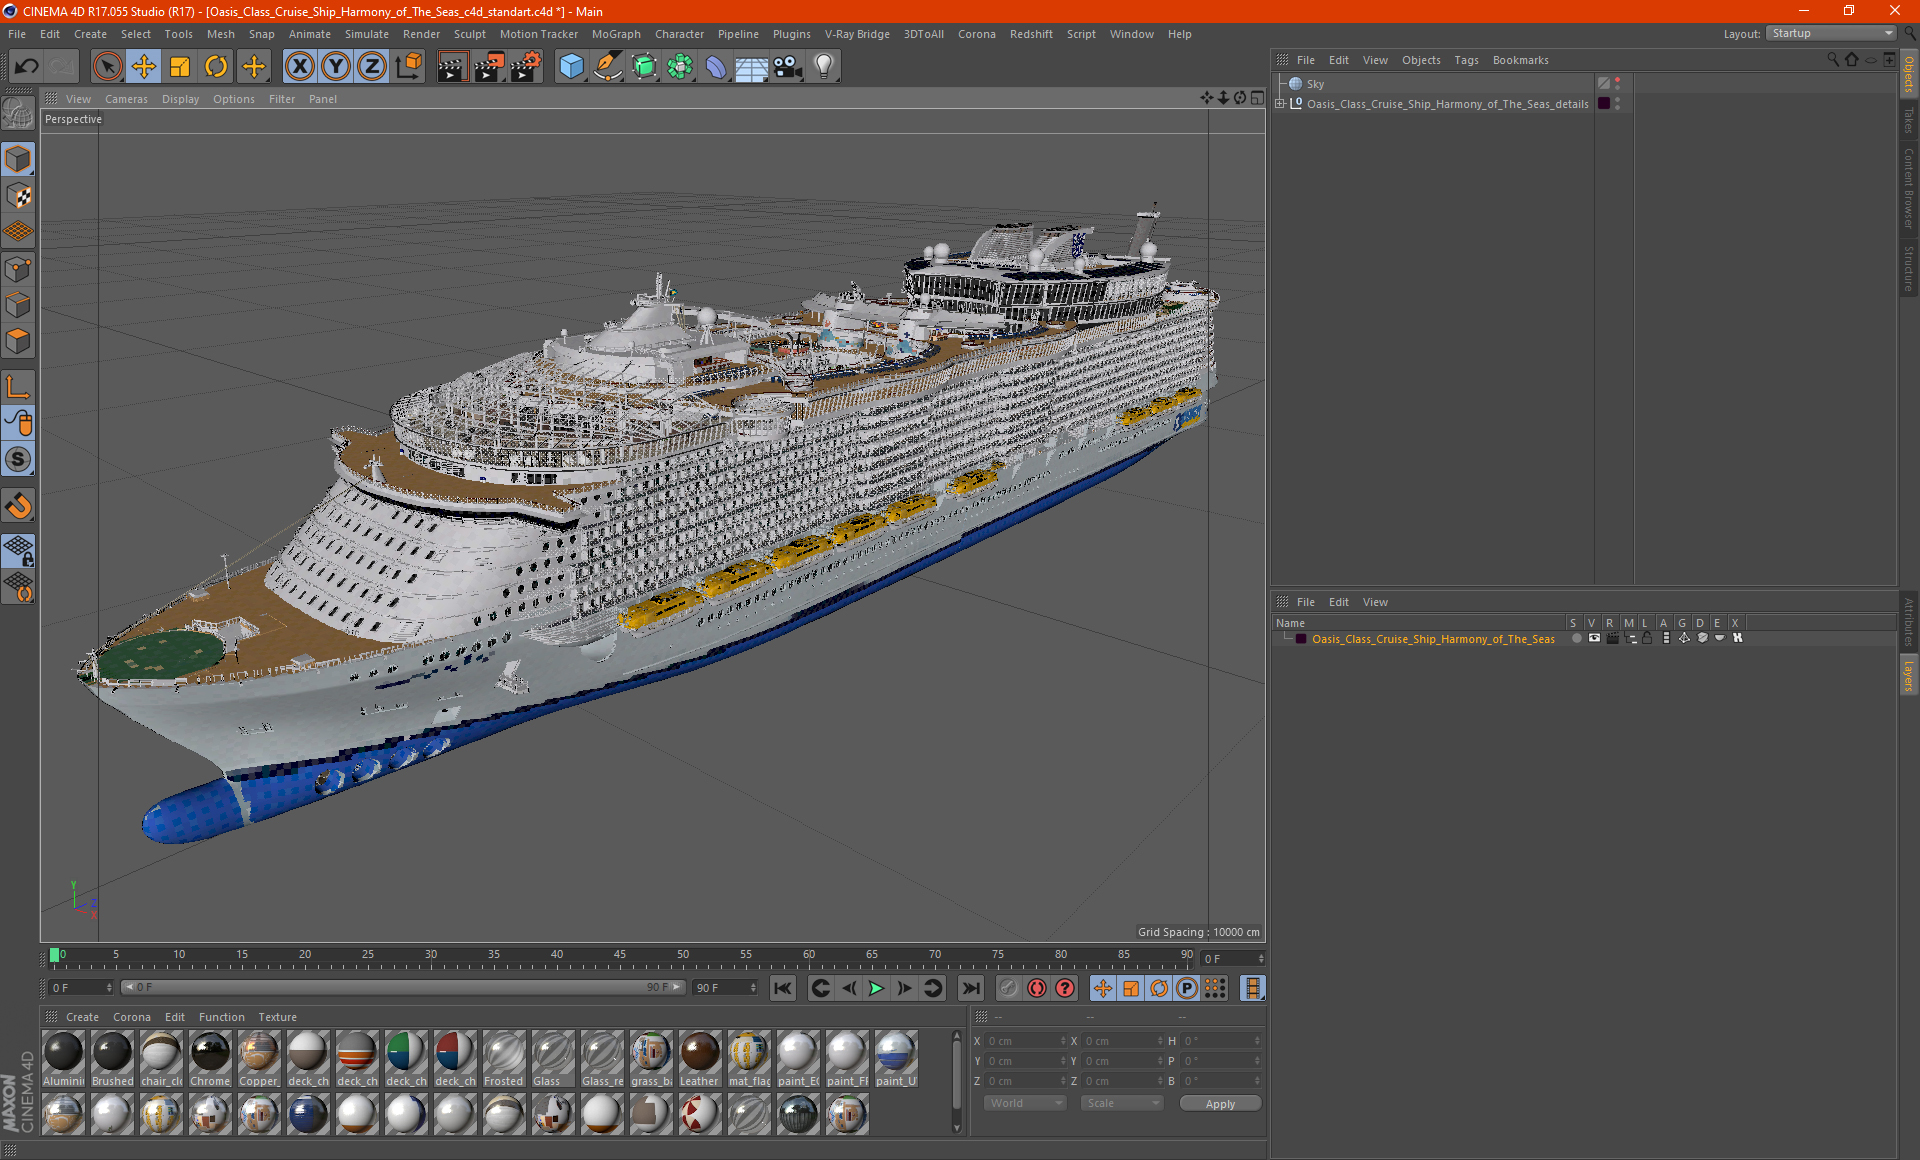1920x1160 pixels.
Task: Open the MoGraph menu
Action: [616, 34]
